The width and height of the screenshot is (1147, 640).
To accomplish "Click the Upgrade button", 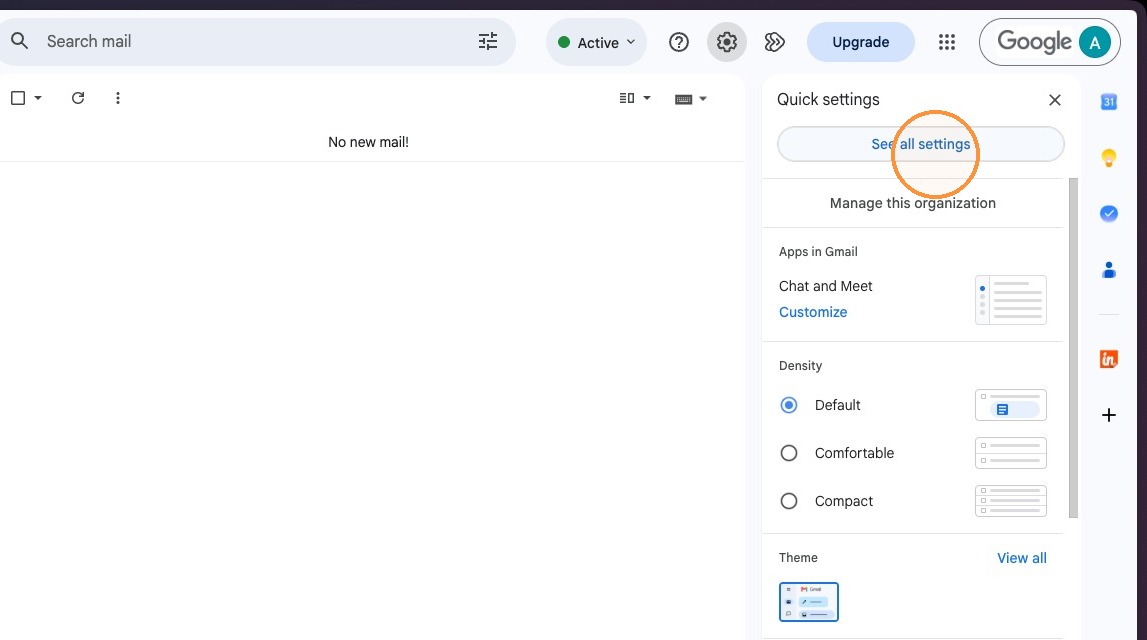I will (860, 42).
